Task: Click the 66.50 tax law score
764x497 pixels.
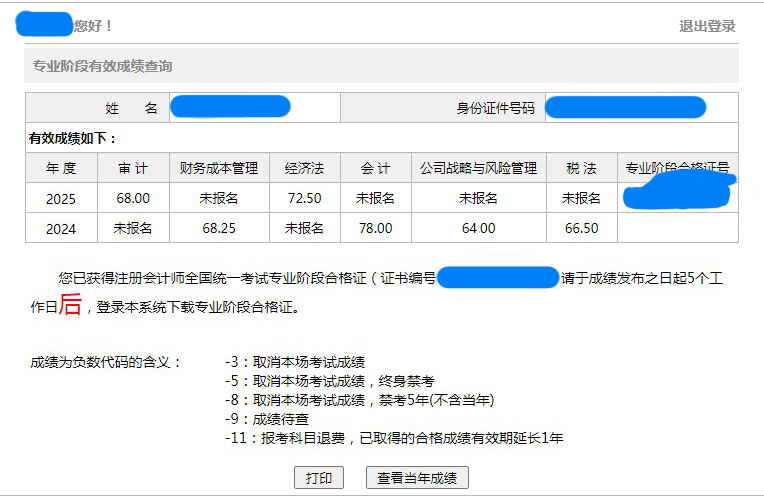Action: 581,228
